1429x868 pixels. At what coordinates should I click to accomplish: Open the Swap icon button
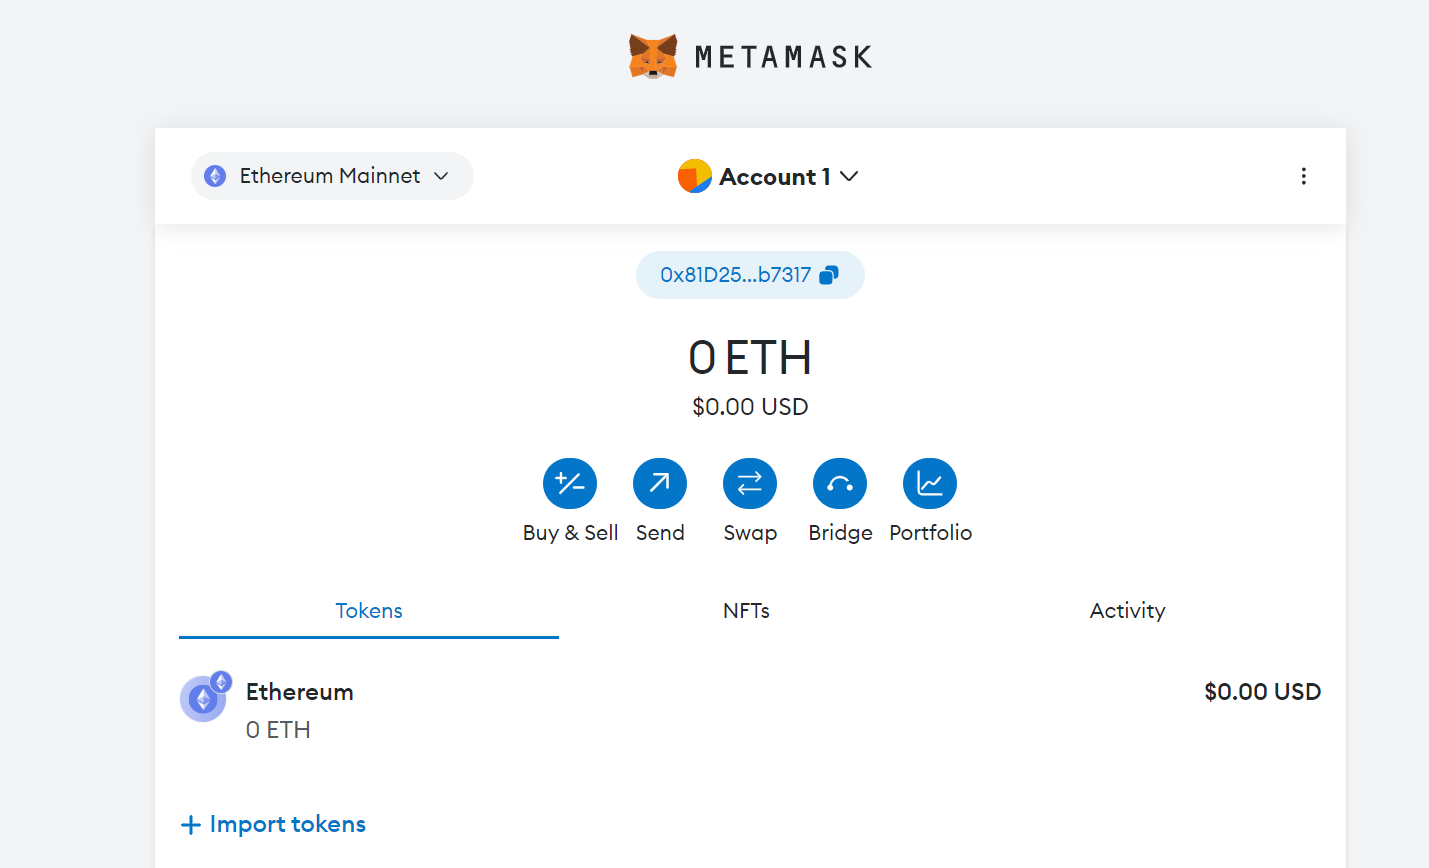(750, 484)
